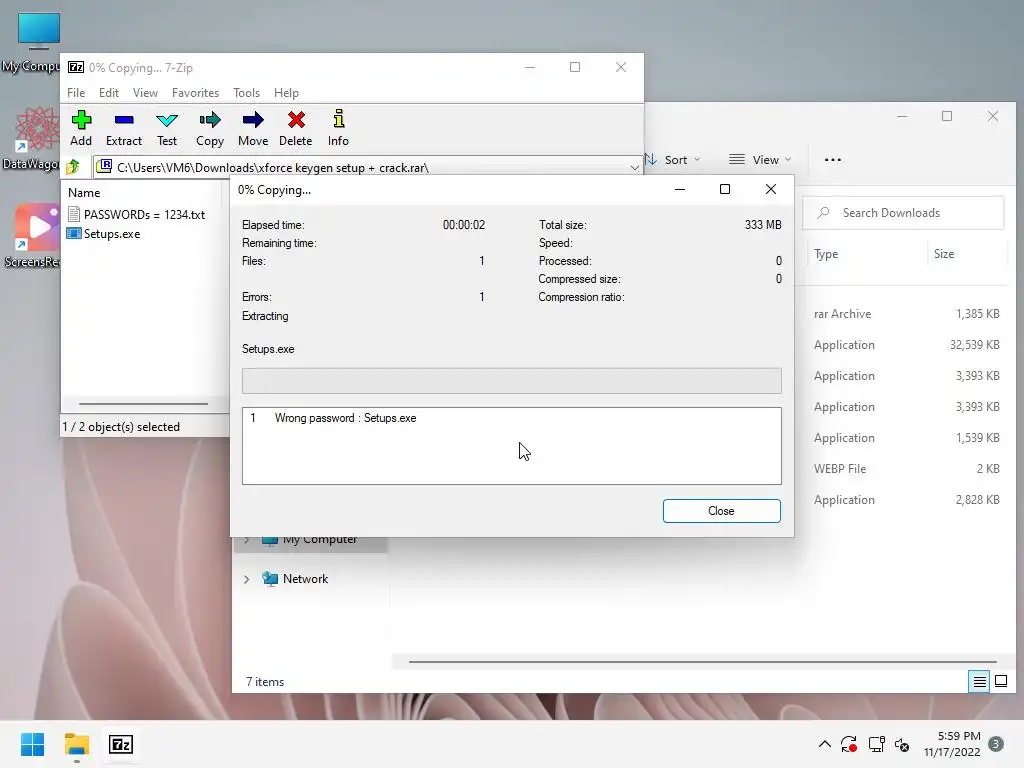Expand the Network tree node
Image resolution: width=1024 pixels, height=768 pixels.
(246, 579)
